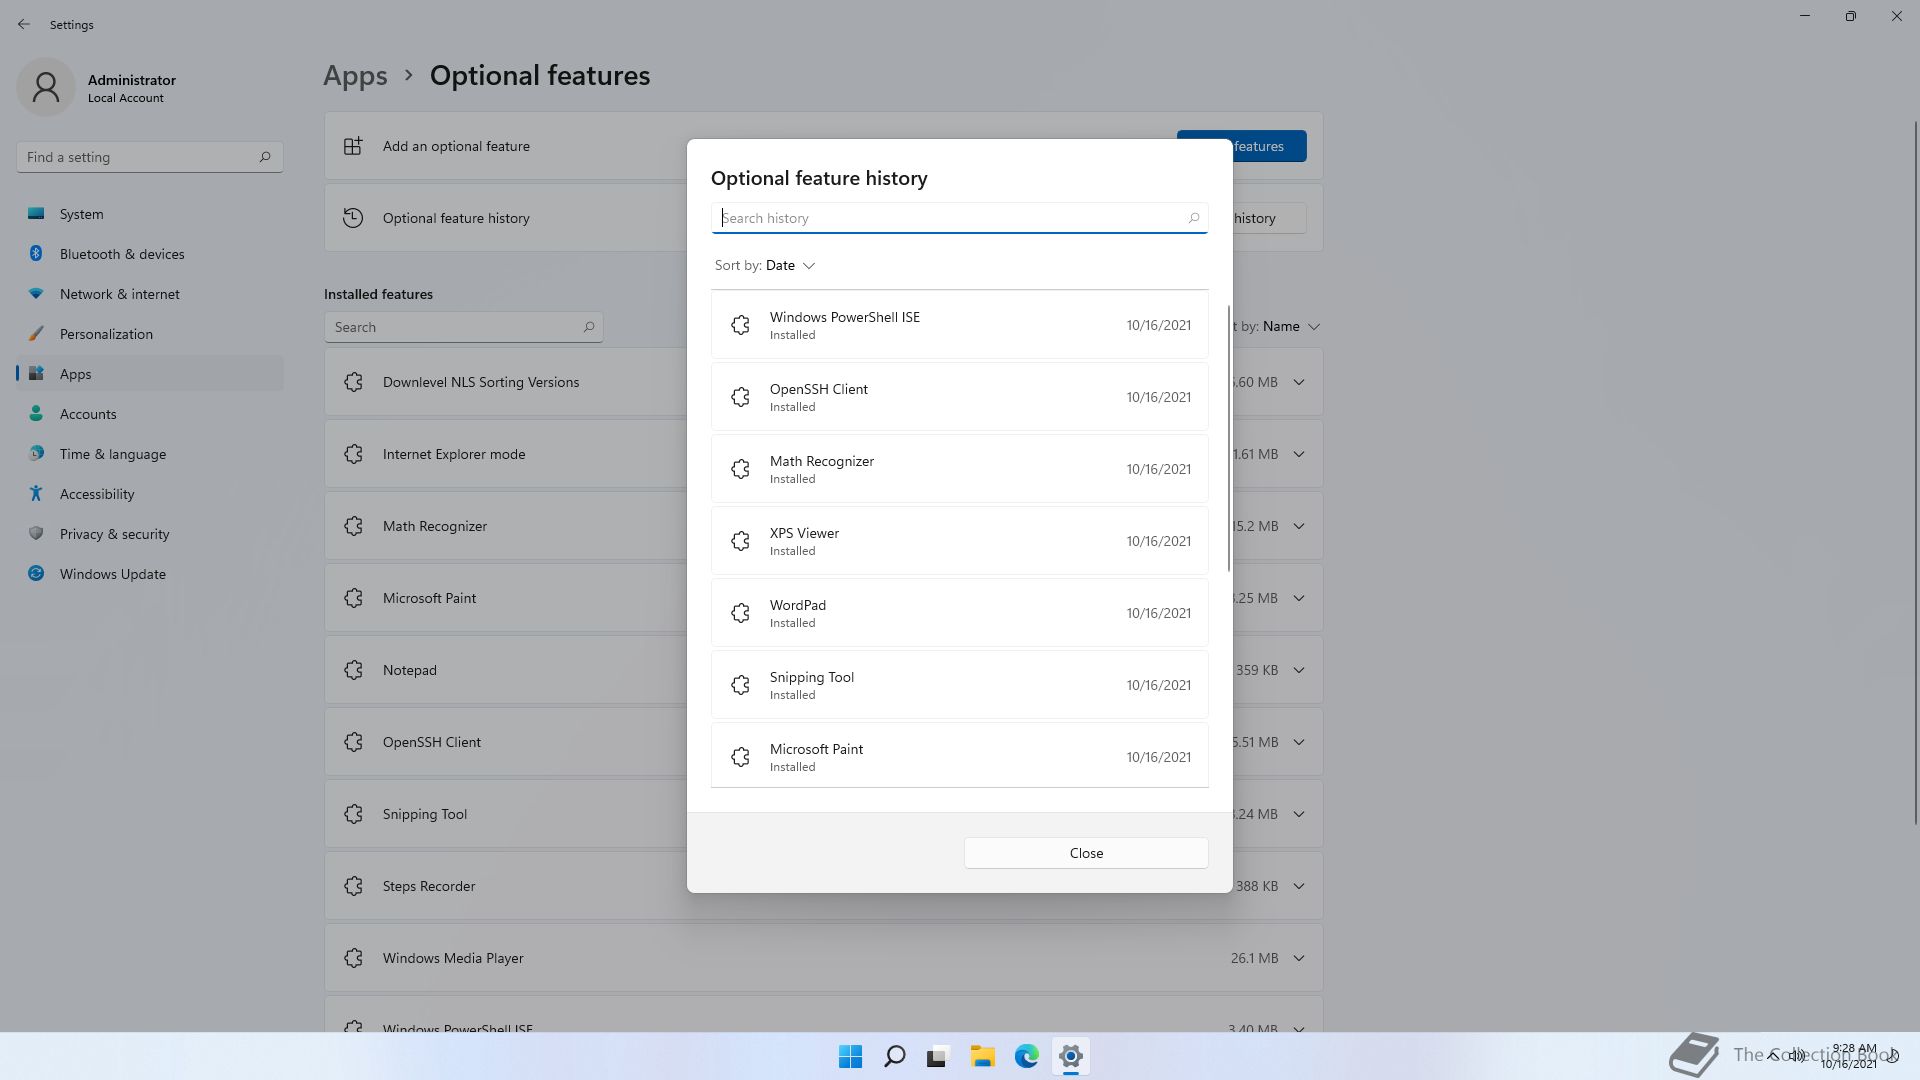Screen dimensions: 1920x1080
Task: Click the OpenSSH Client history icon
Action: pyautogui.click(x=740, y=397)
